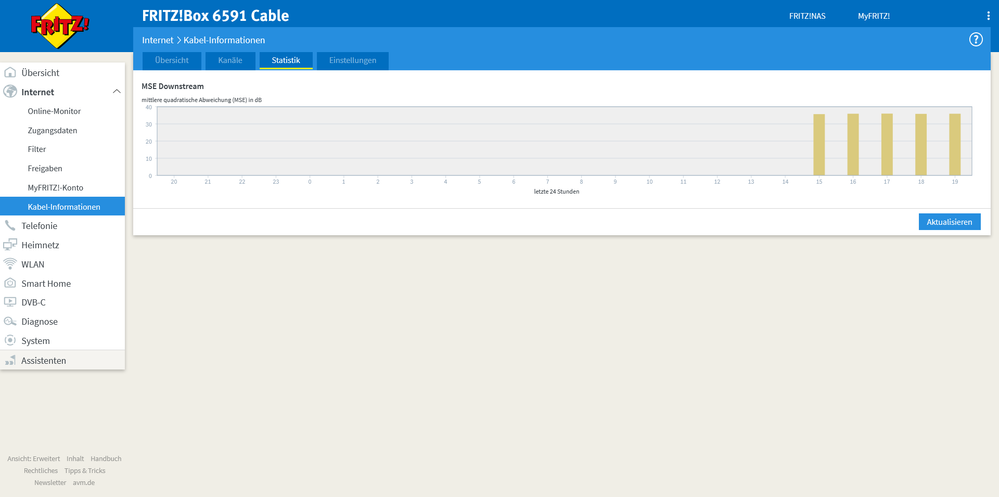Screen dimensions: 999x497
Task: Open Smart Home menu label
Action: pyautogui.click(x=46, y=284)
